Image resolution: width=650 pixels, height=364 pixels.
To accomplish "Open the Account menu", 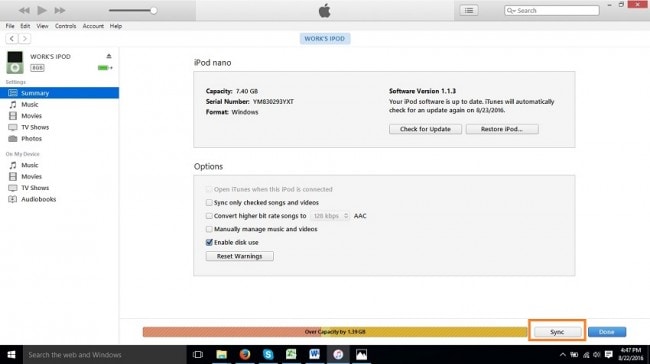I will (x=93, y=26).
